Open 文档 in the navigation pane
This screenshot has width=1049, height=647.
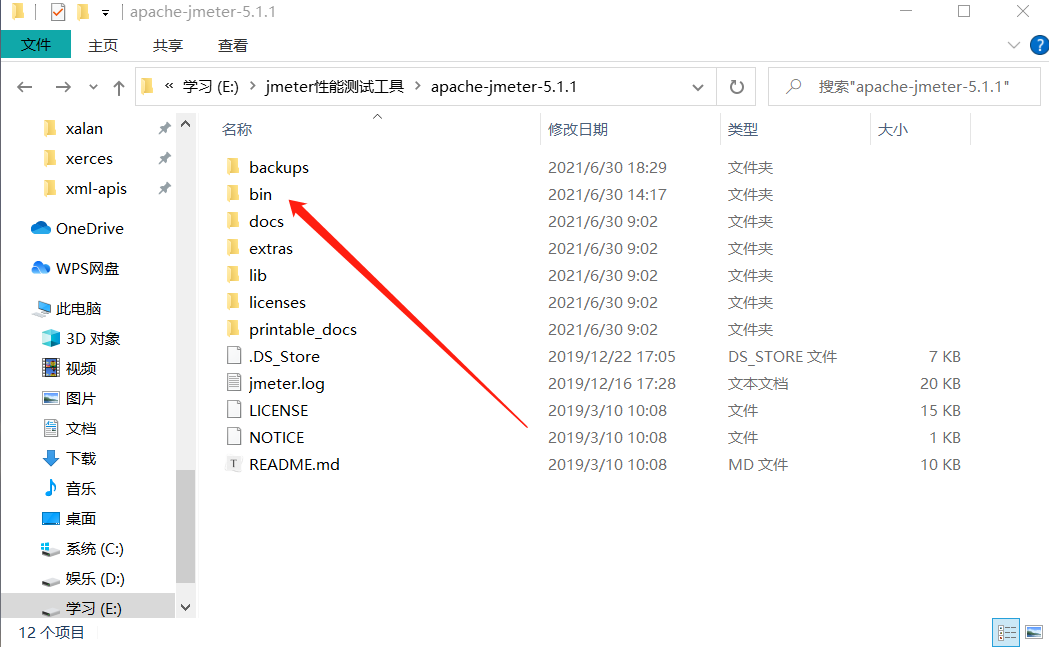tap(81, 428)
